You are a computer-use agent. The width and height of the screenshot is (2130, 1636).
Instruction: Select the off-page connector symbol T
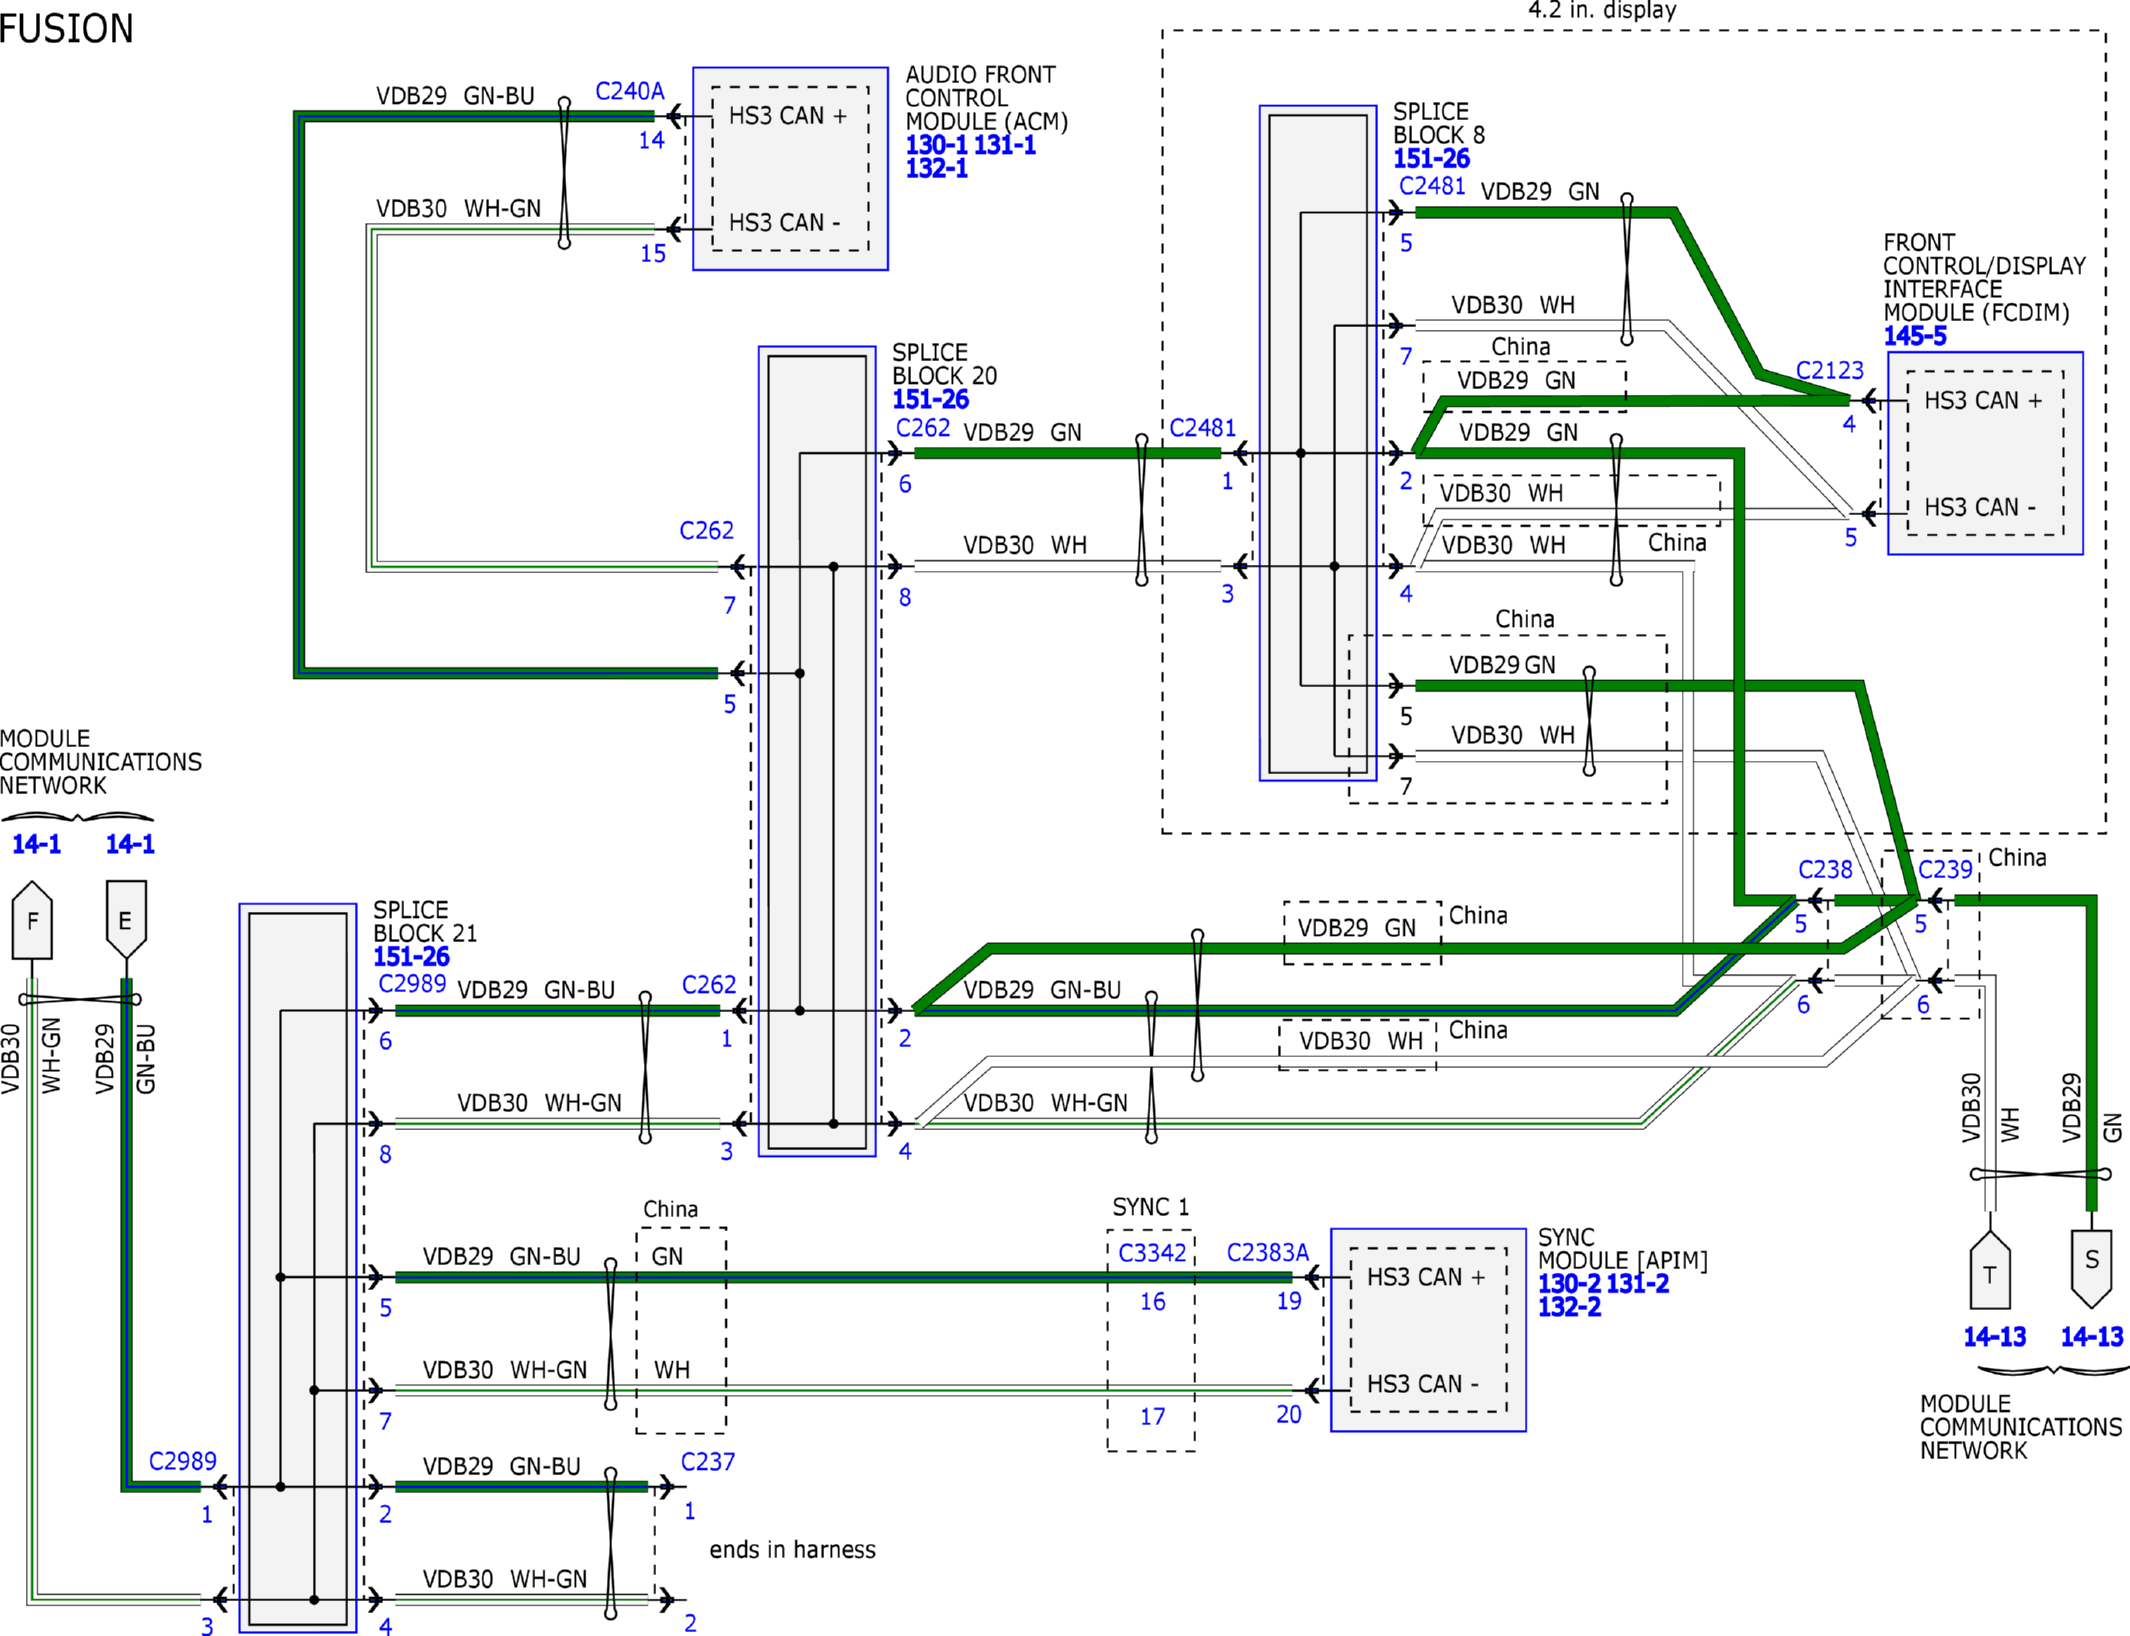click(1990, 1270)
